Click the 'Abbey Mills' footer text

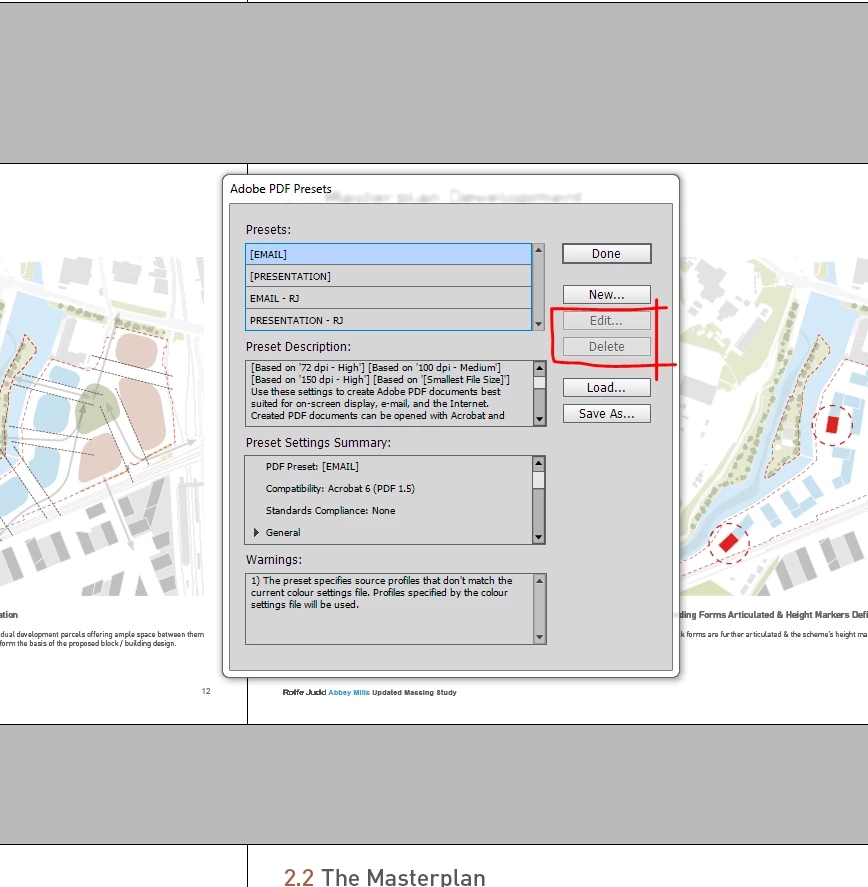point(349,692)
